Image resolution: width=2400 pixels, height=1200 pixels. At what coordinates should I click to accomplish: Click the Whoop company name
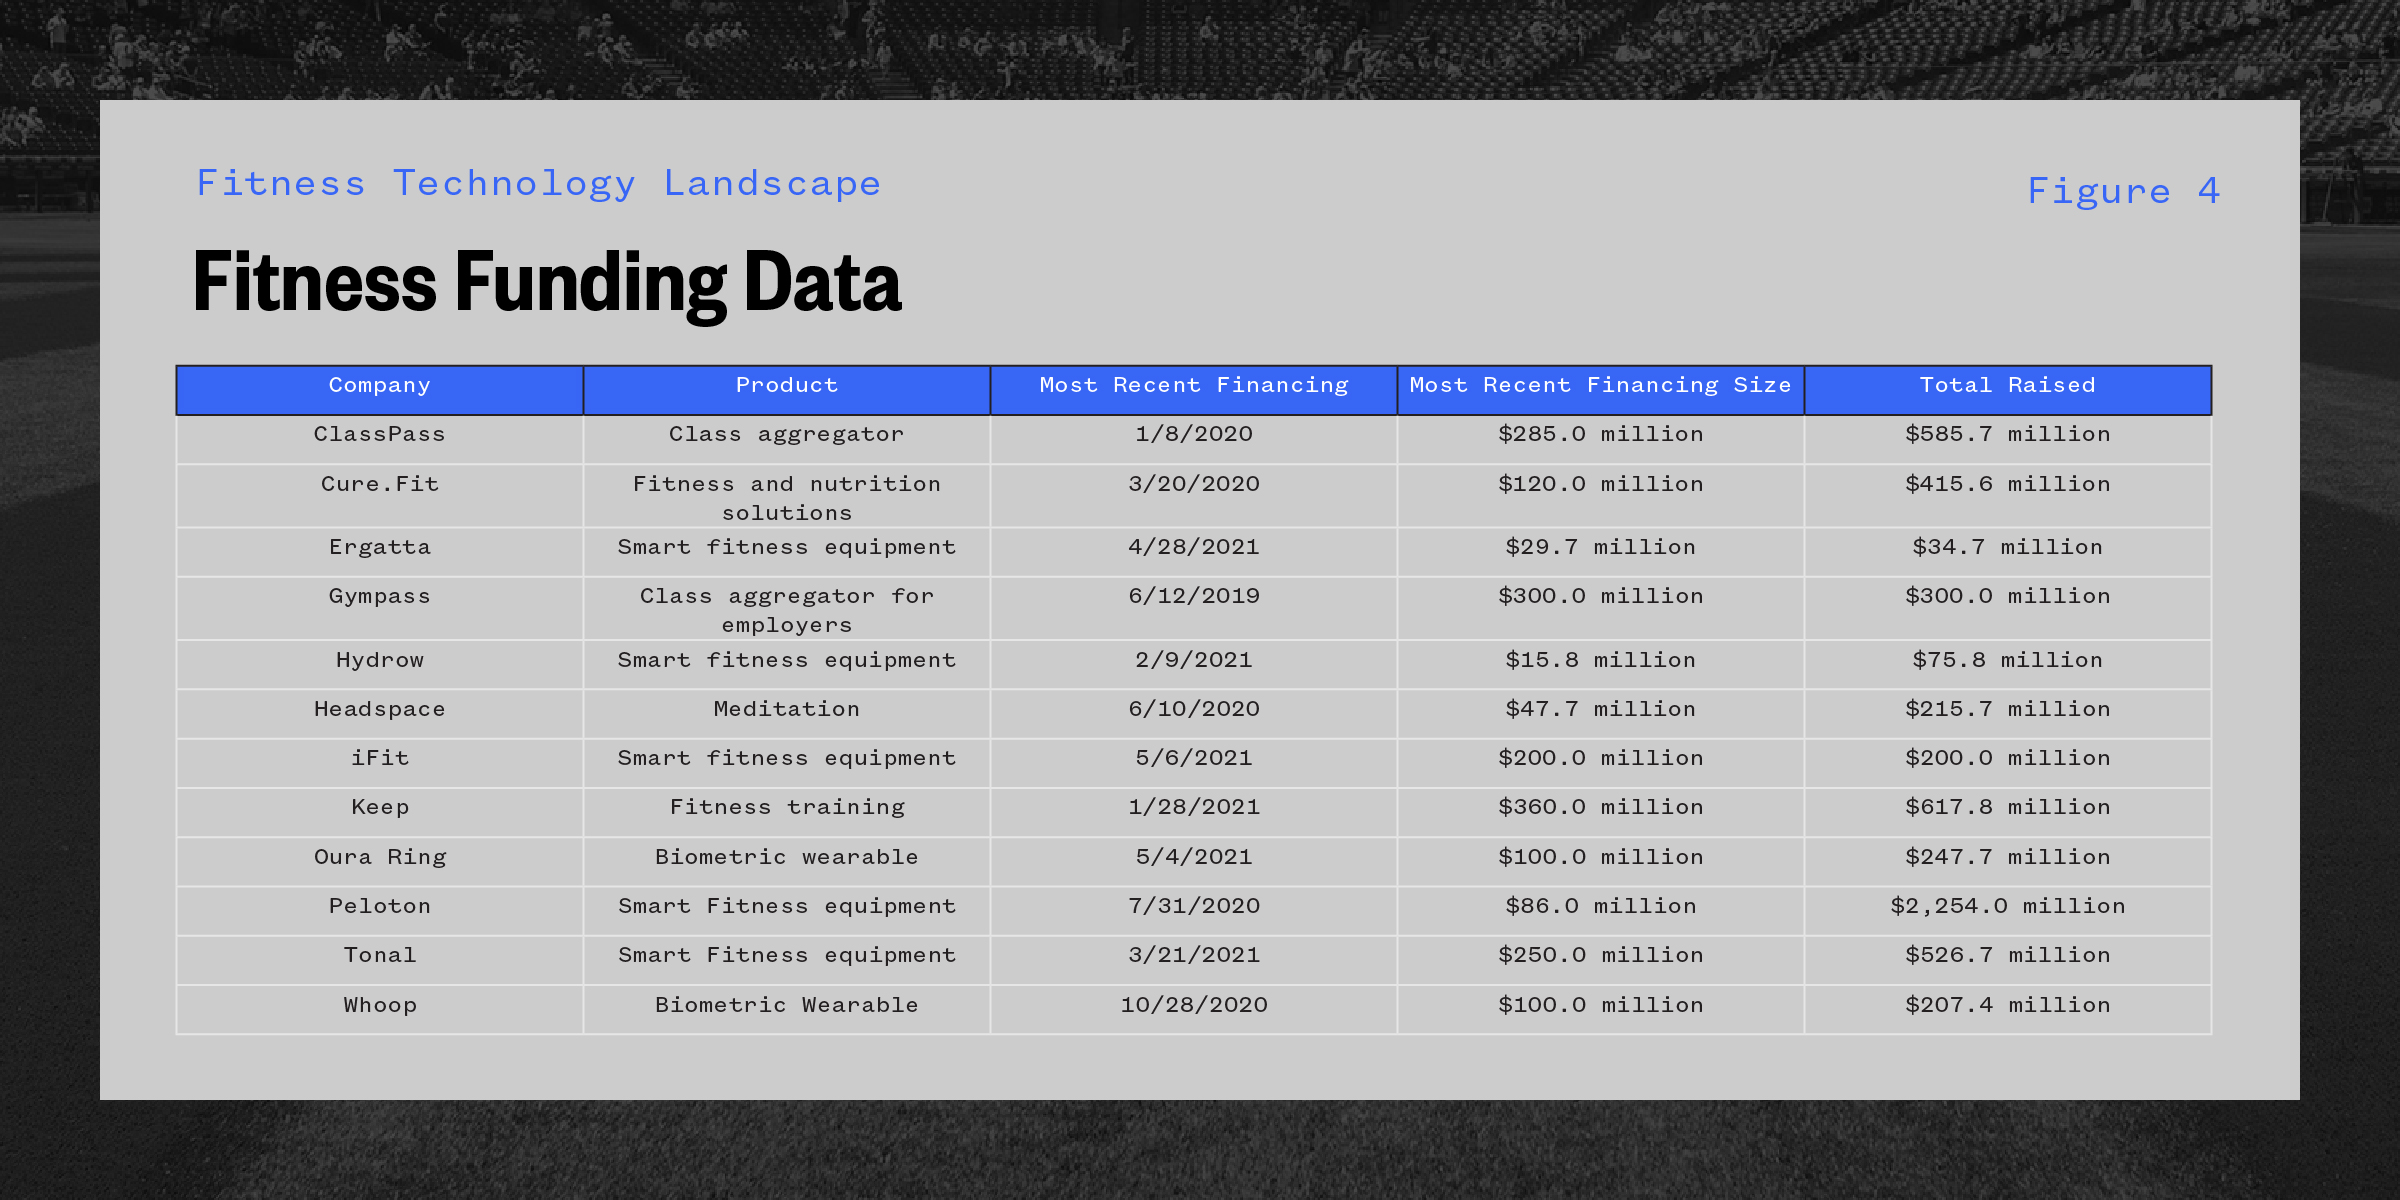pos(379,1006)
